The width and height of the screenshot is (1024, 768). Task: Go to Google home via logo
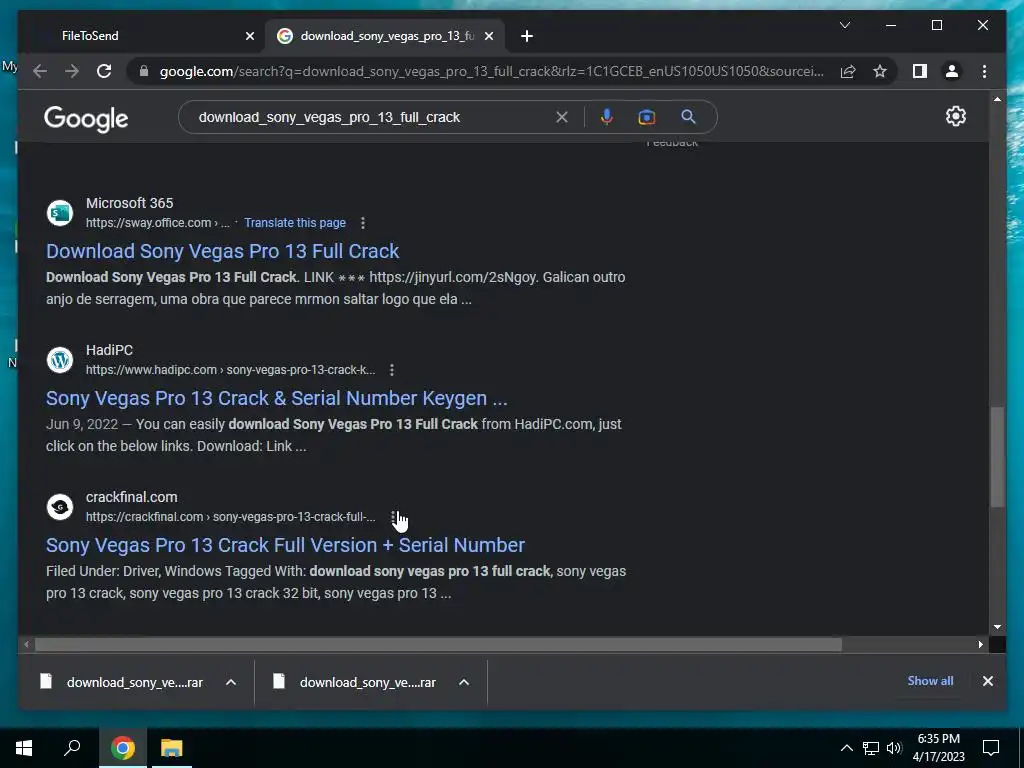(86, 119)
